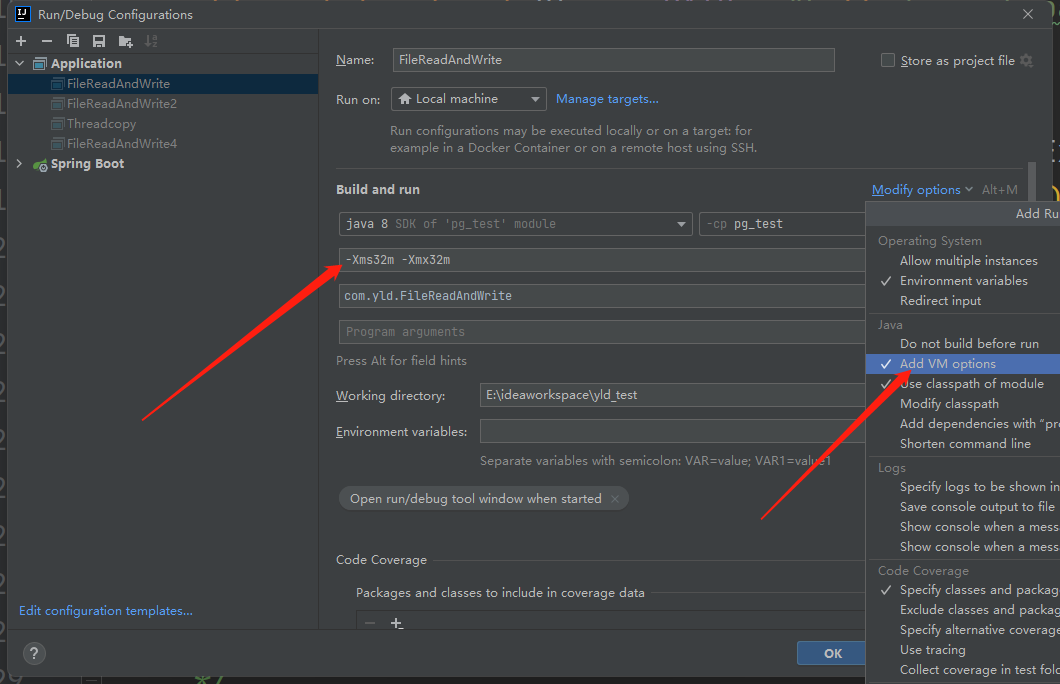This screenshot has width=1060, height=684.
Task: Add a package pattern to coverage data
Action: point(397,623)
